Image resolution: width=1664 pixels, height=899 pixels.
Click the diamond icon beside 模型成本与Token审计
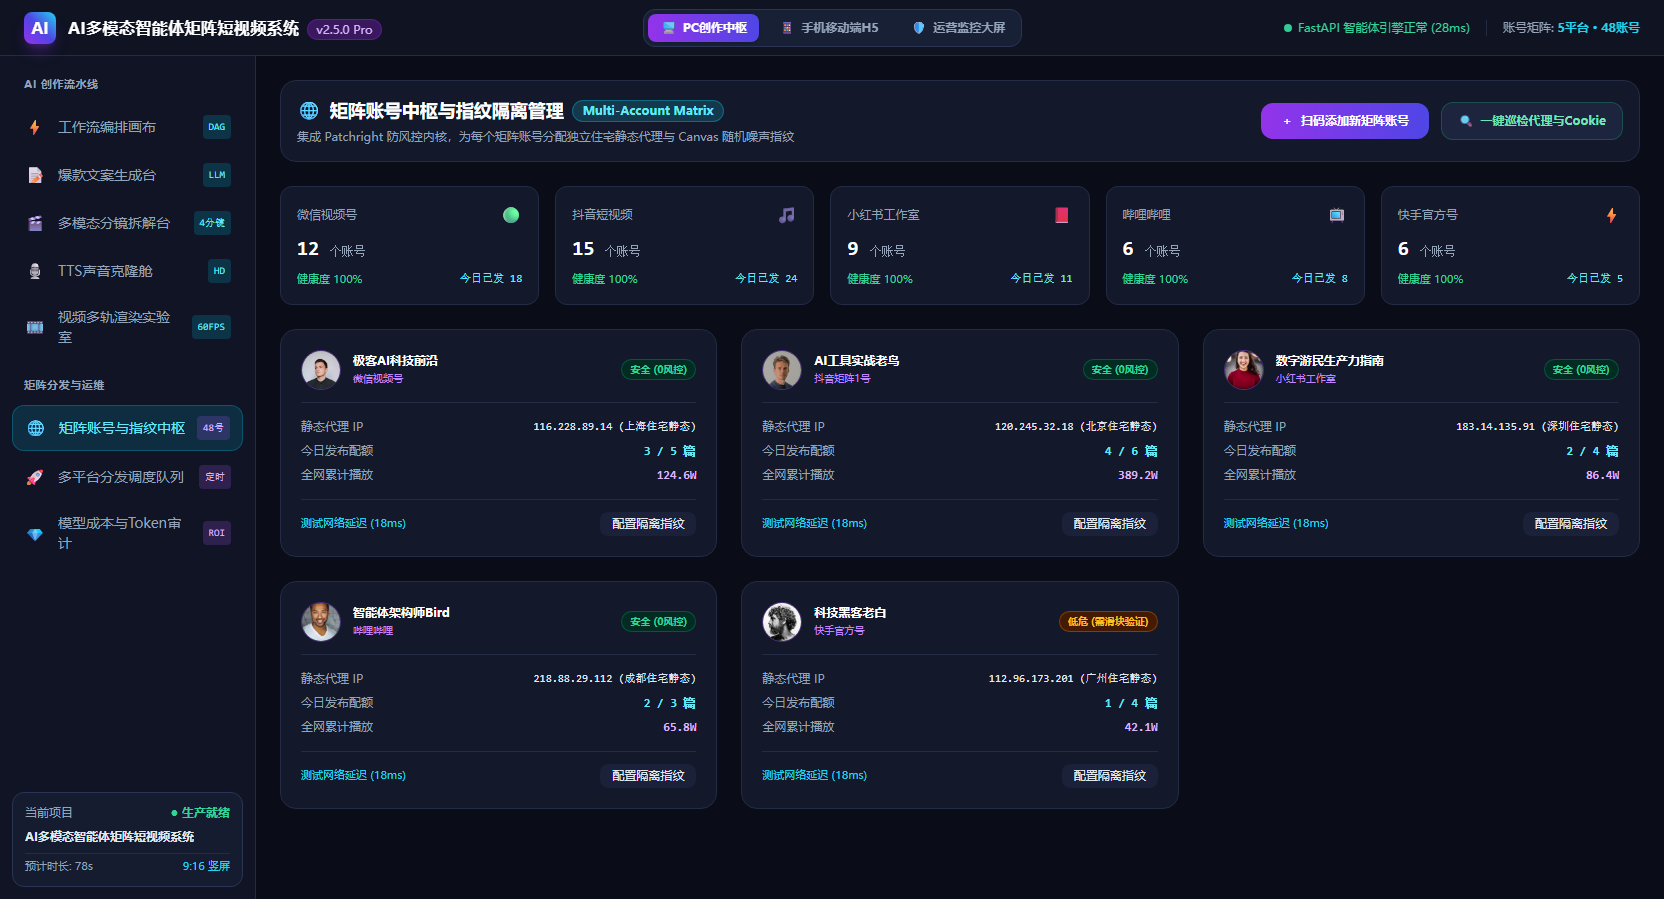pos(35,533)
